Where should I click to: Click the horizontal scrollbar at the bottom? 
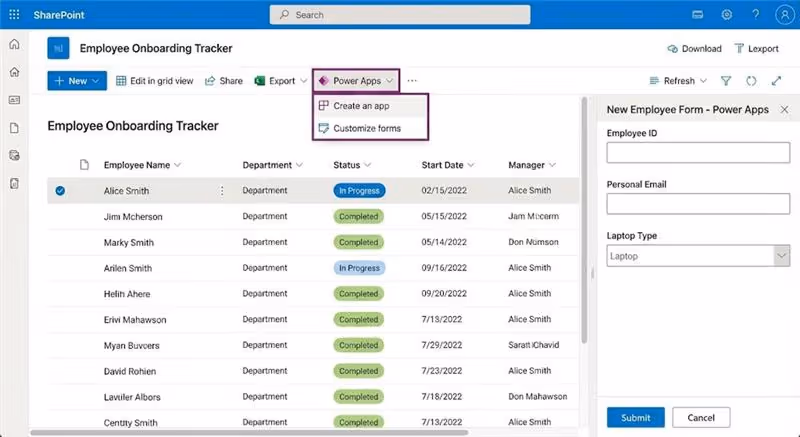[249, 432]
